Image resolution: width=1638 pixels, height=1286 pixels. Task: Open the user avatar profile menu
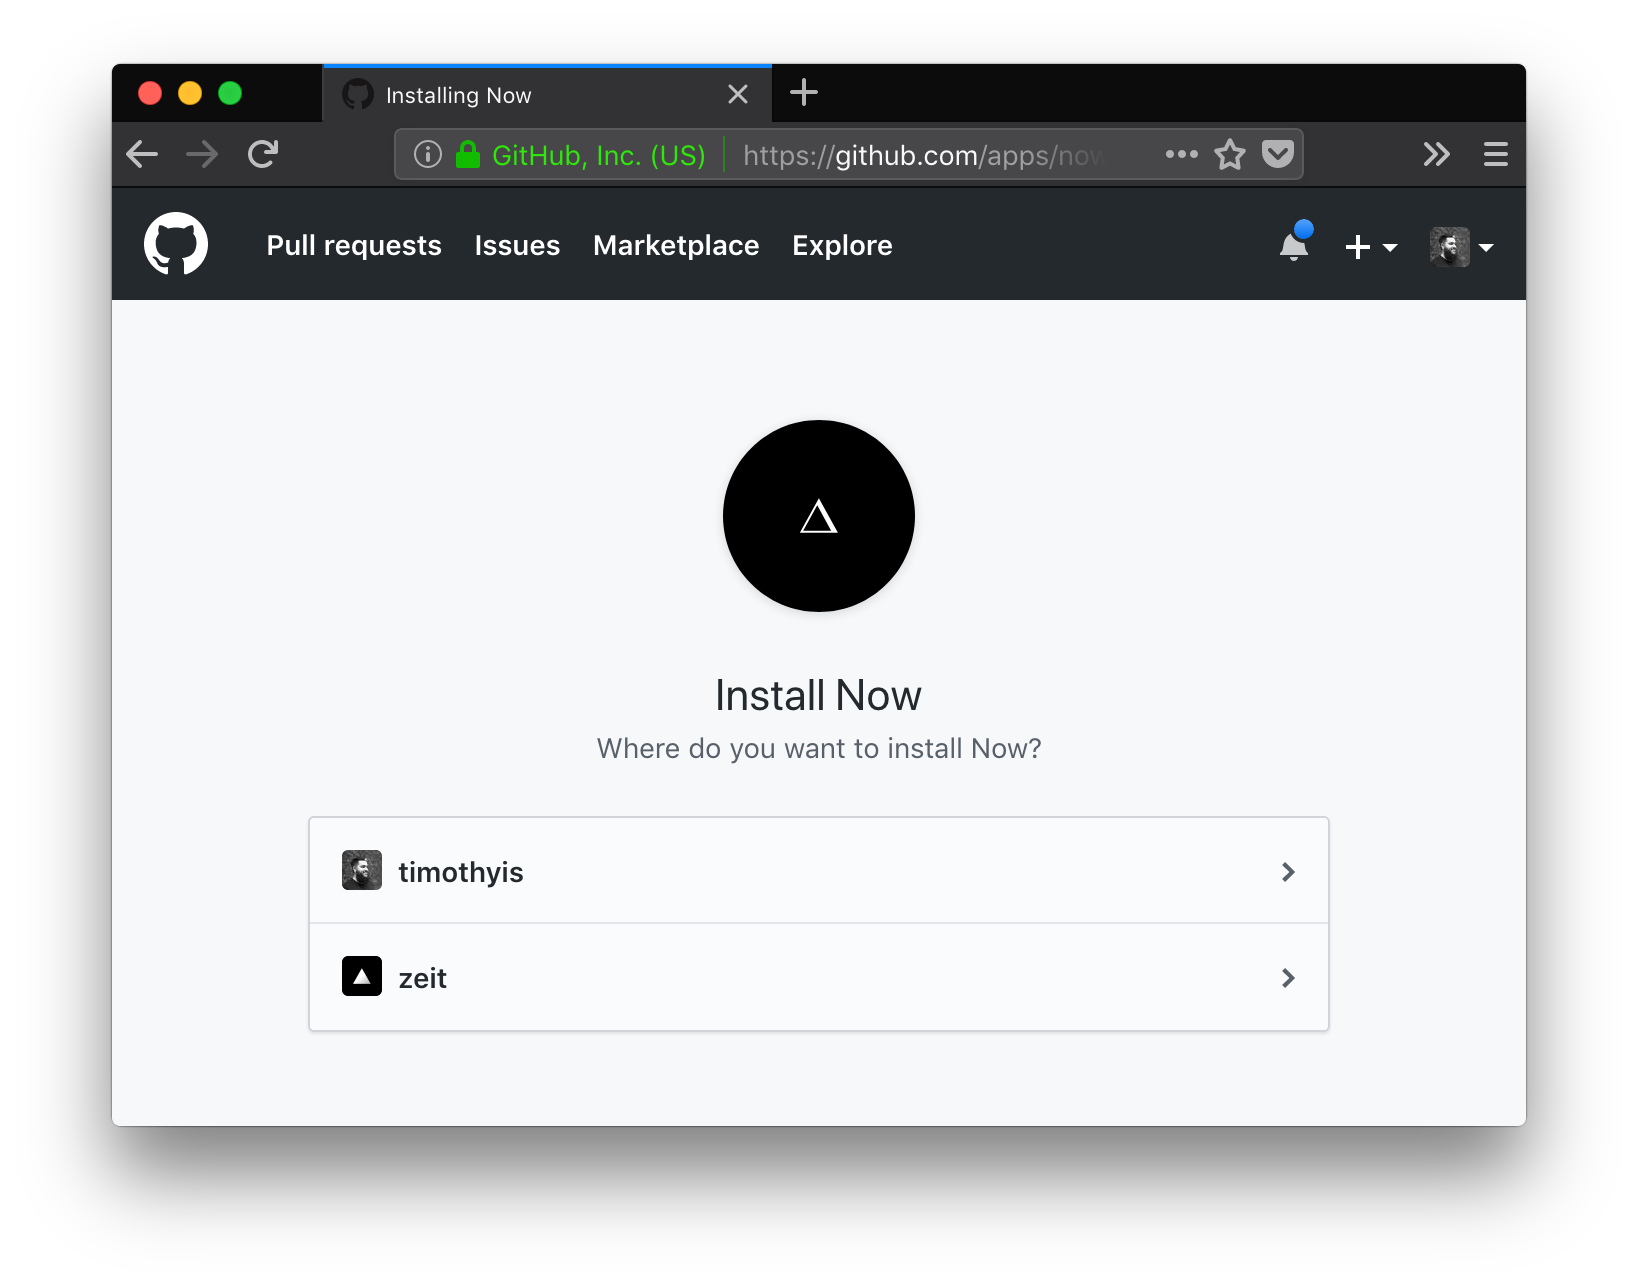[x=1461, y=247]
